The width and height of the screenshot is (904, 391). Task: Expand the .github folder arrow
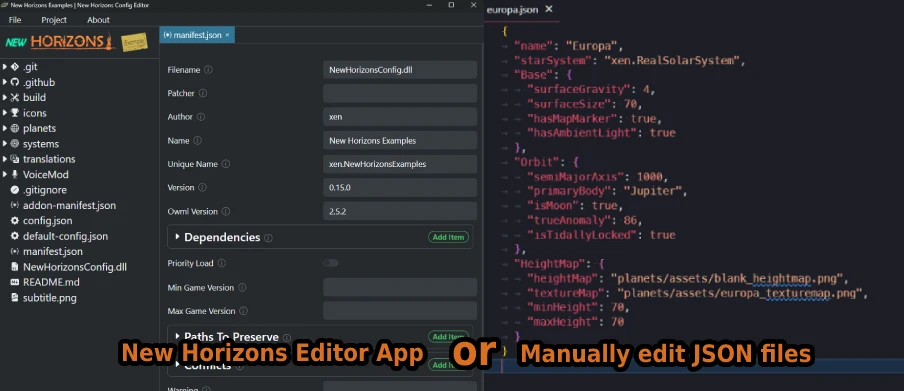click(x=5, y=82)
